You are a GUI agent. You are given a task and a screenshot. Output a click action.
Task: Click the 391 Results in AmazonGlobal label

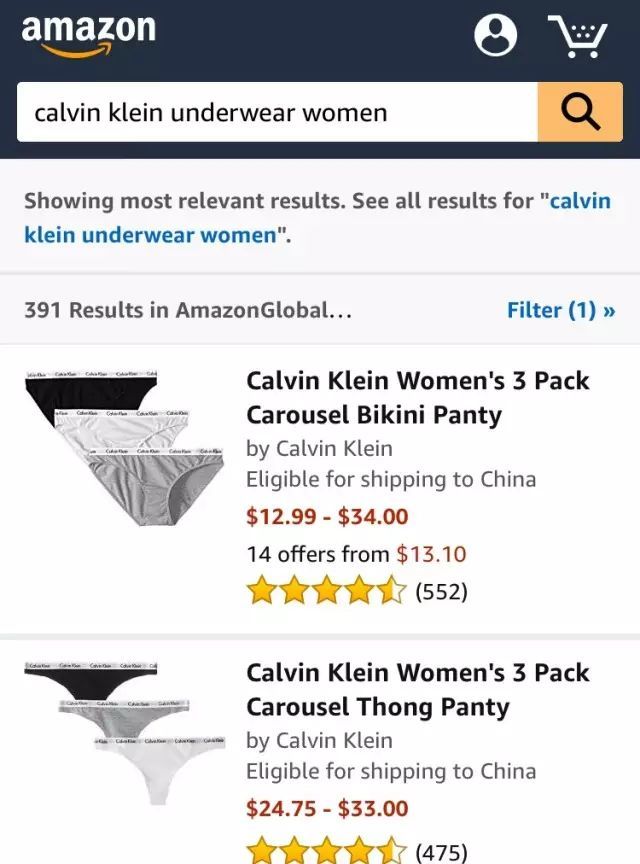click(x=188, y=310)
